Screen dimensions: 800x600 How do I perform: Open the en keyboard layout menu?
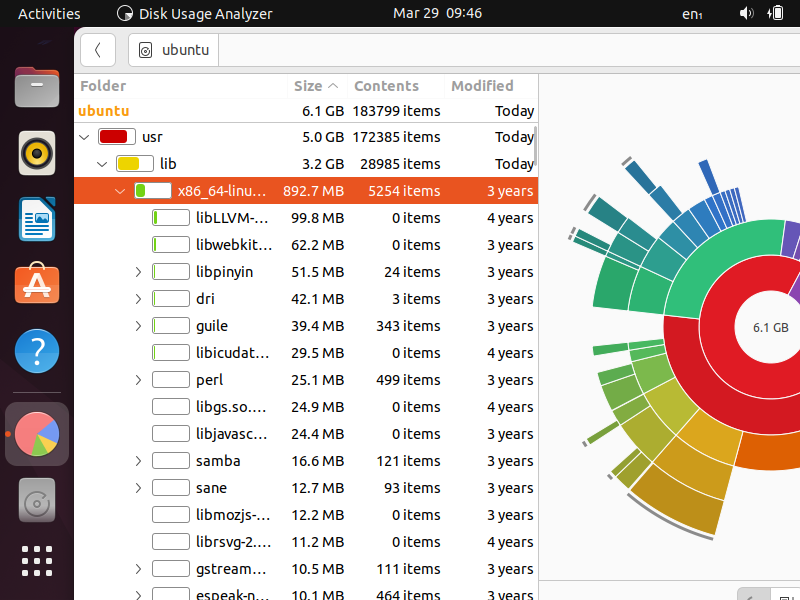(x=692, y=14)
